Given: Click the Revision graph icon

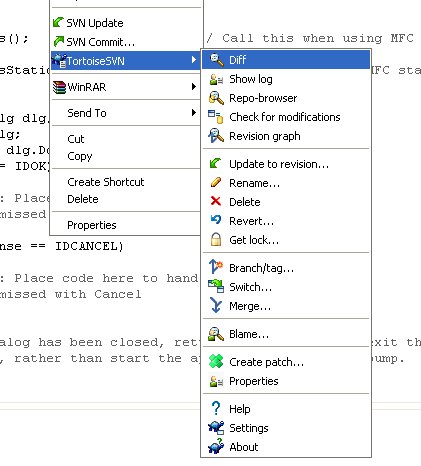Looking at the screenshot, I should click(x=216, y=136).
